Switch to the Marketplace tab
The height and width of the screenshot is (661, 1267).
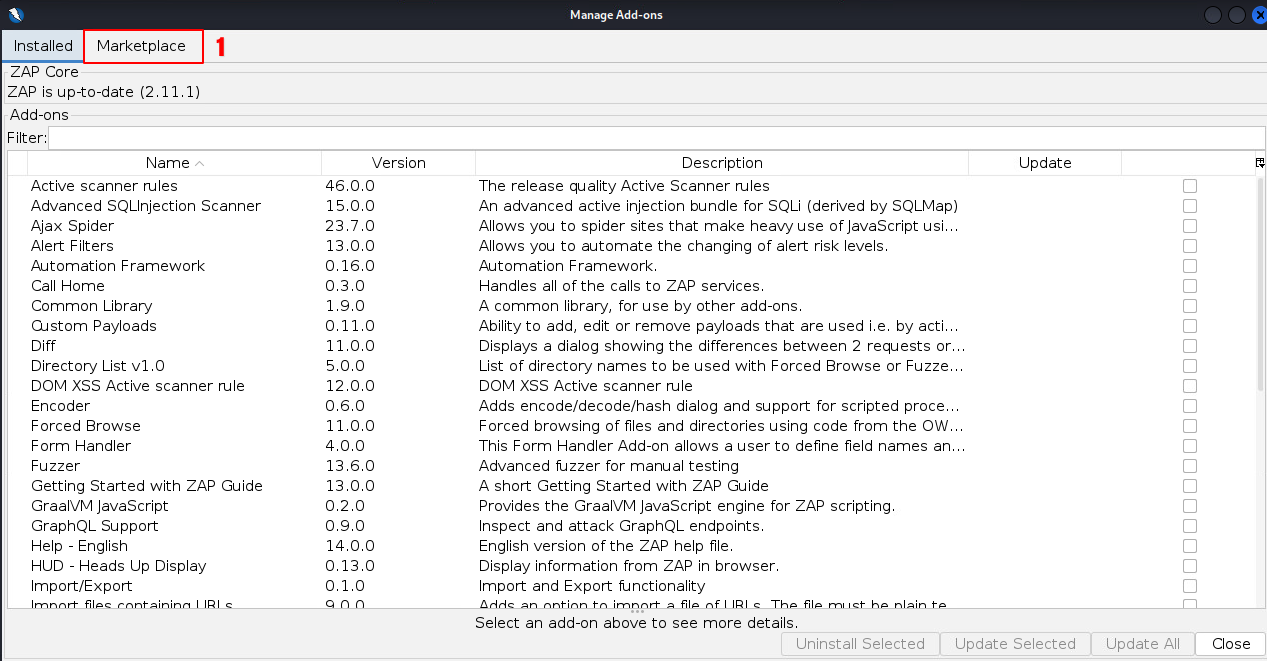point(141,46)
